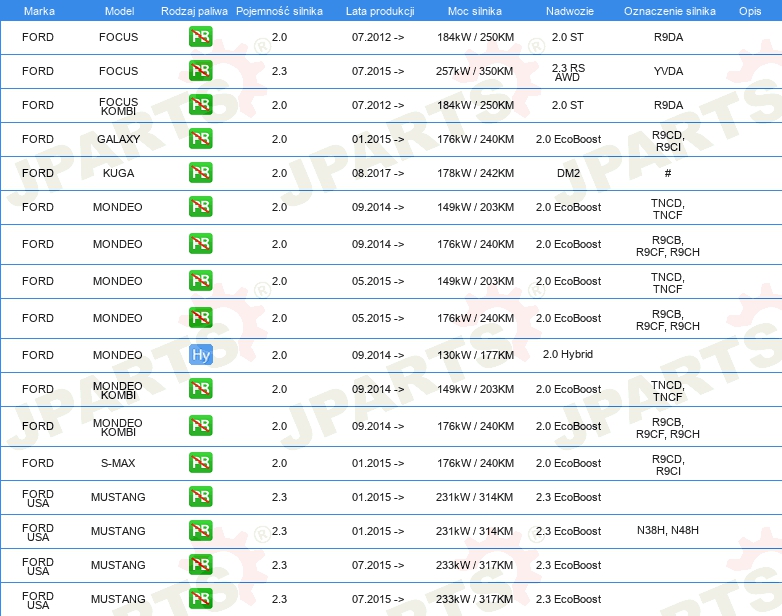Click FORD in the KUGA row
This screenshot has height=616, width=782.
[x=38, y=173]
